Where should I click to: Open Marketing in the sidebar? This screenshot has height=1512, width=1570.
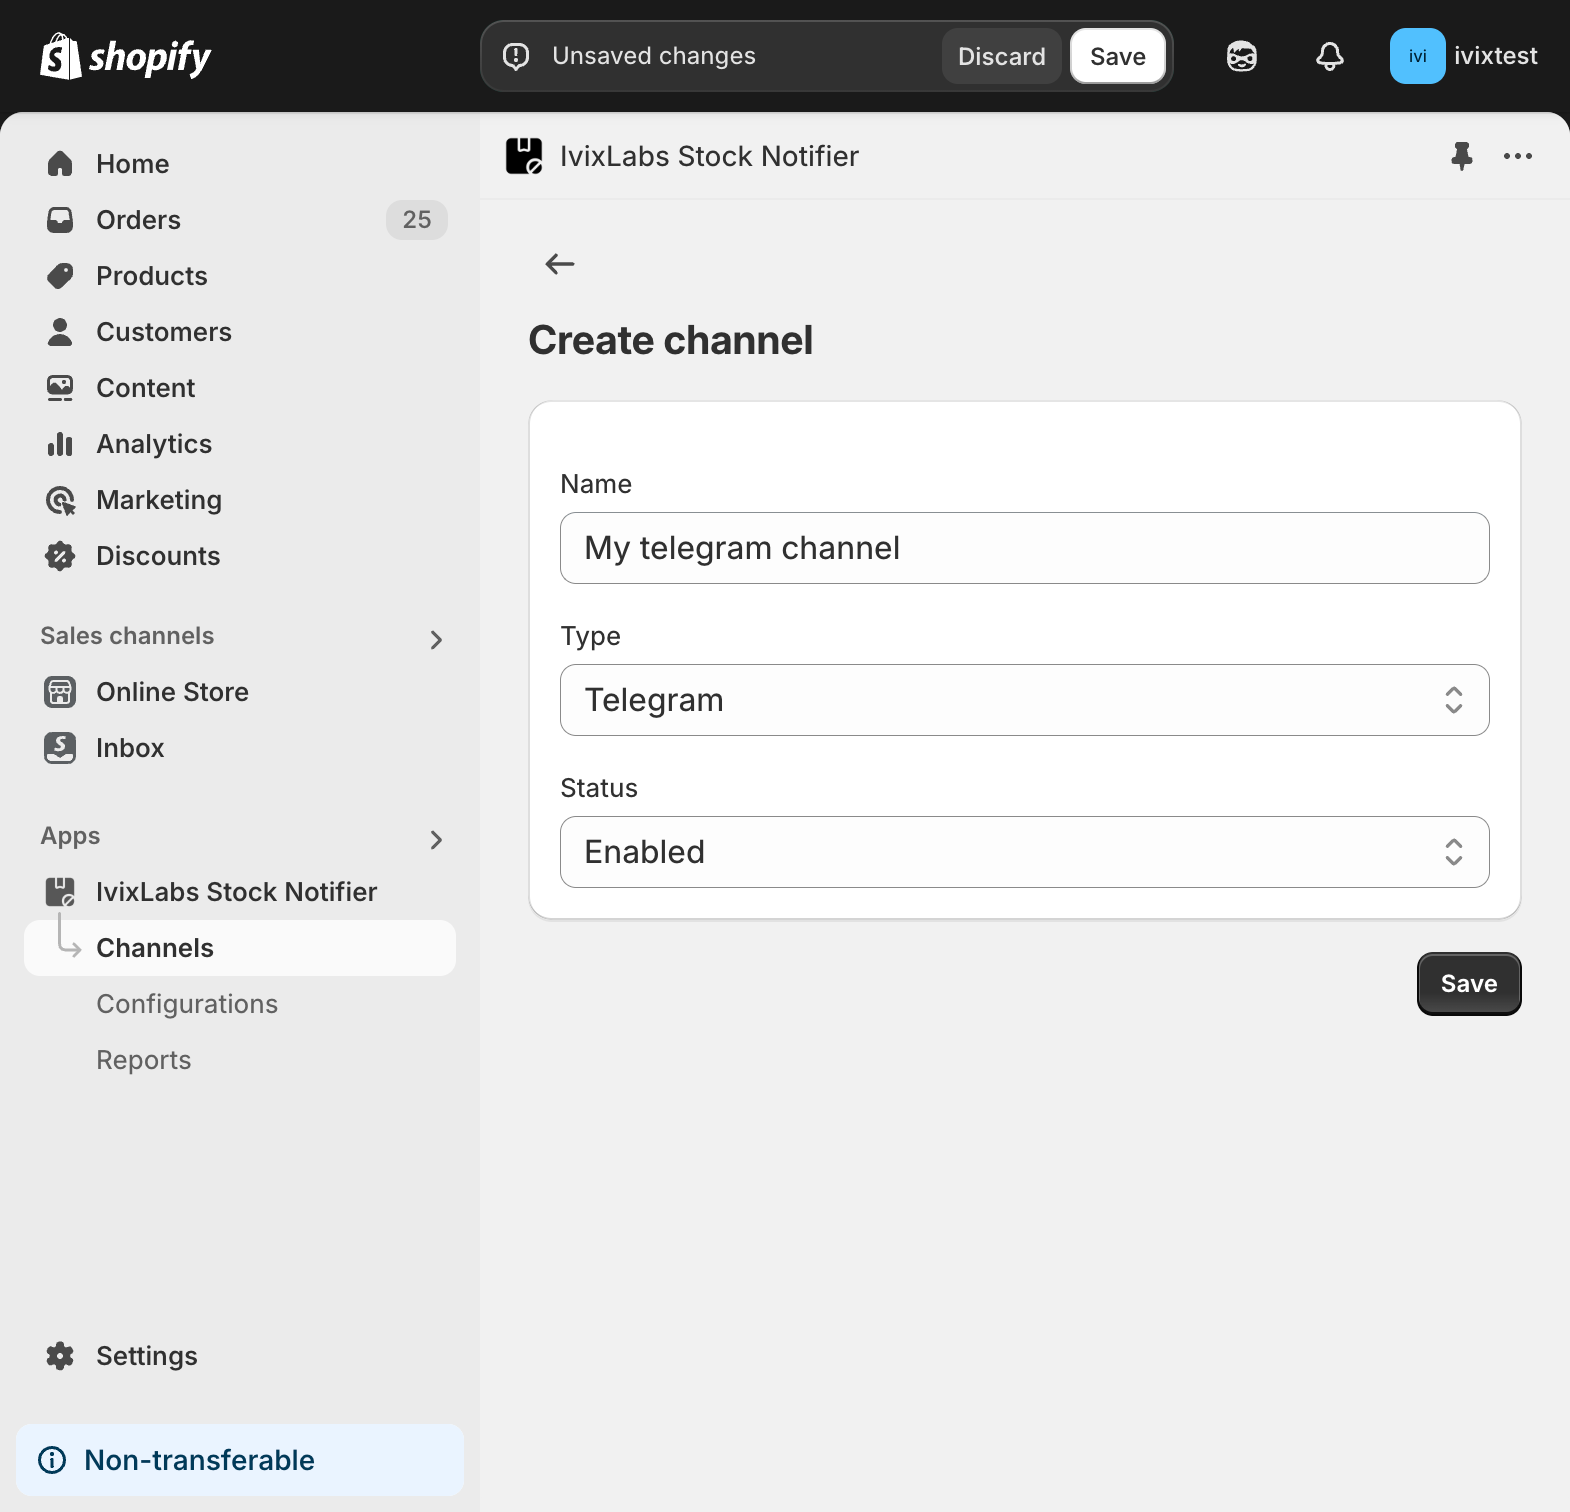(240, 500)
